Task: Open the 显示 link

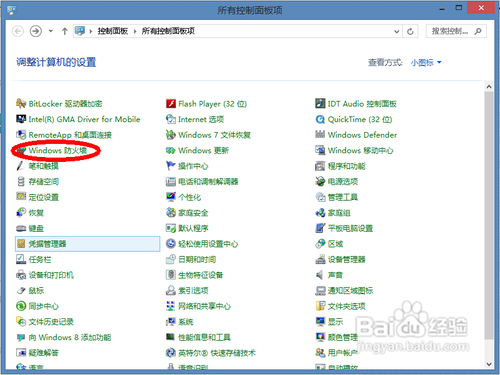Action: (335, 322)
